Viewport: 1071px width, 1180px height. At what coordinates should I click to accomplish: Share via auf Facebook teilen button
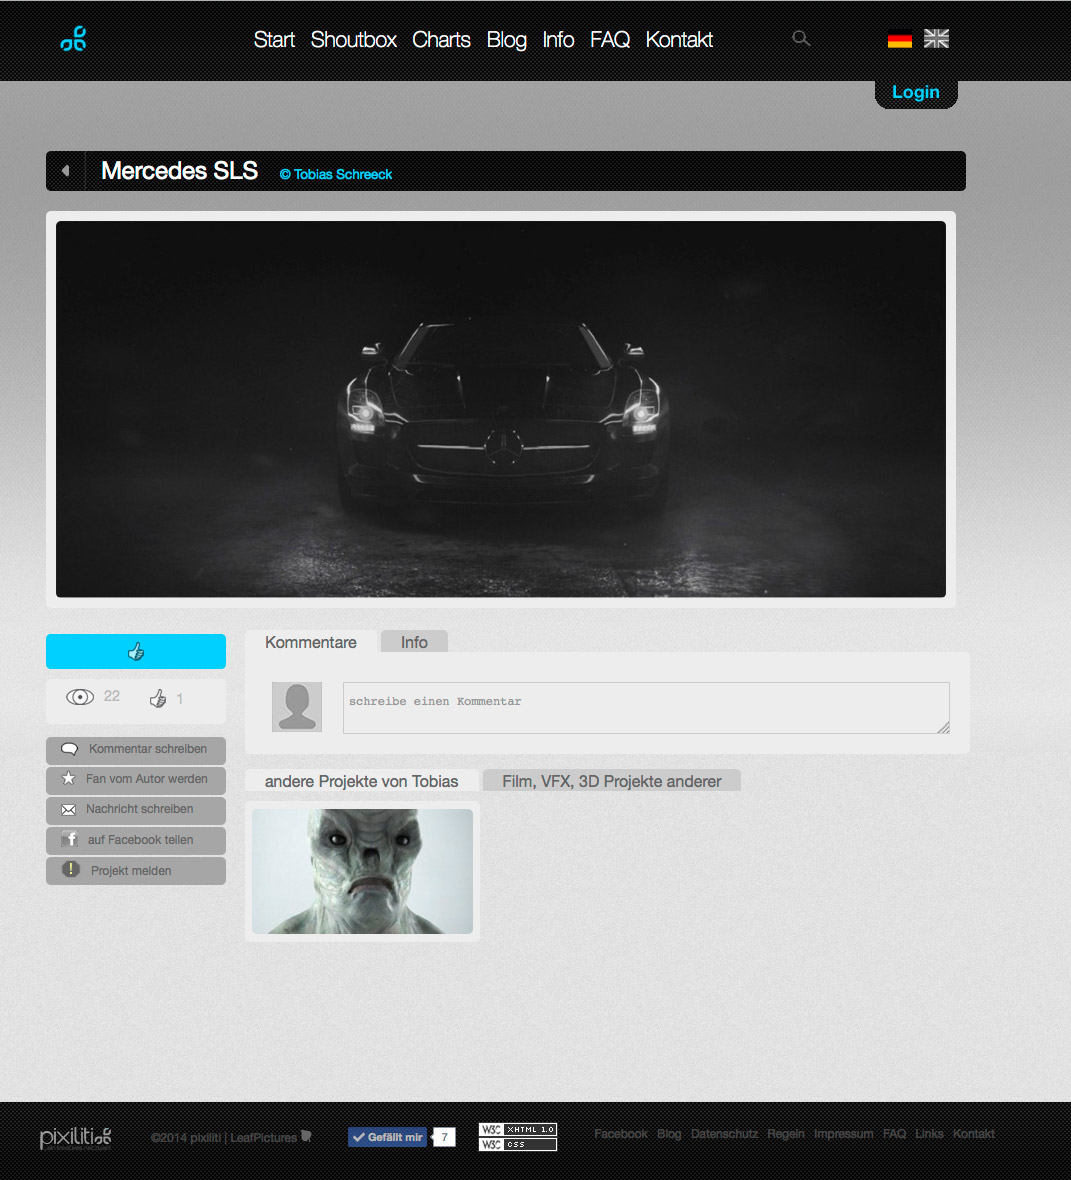(135, 840)
